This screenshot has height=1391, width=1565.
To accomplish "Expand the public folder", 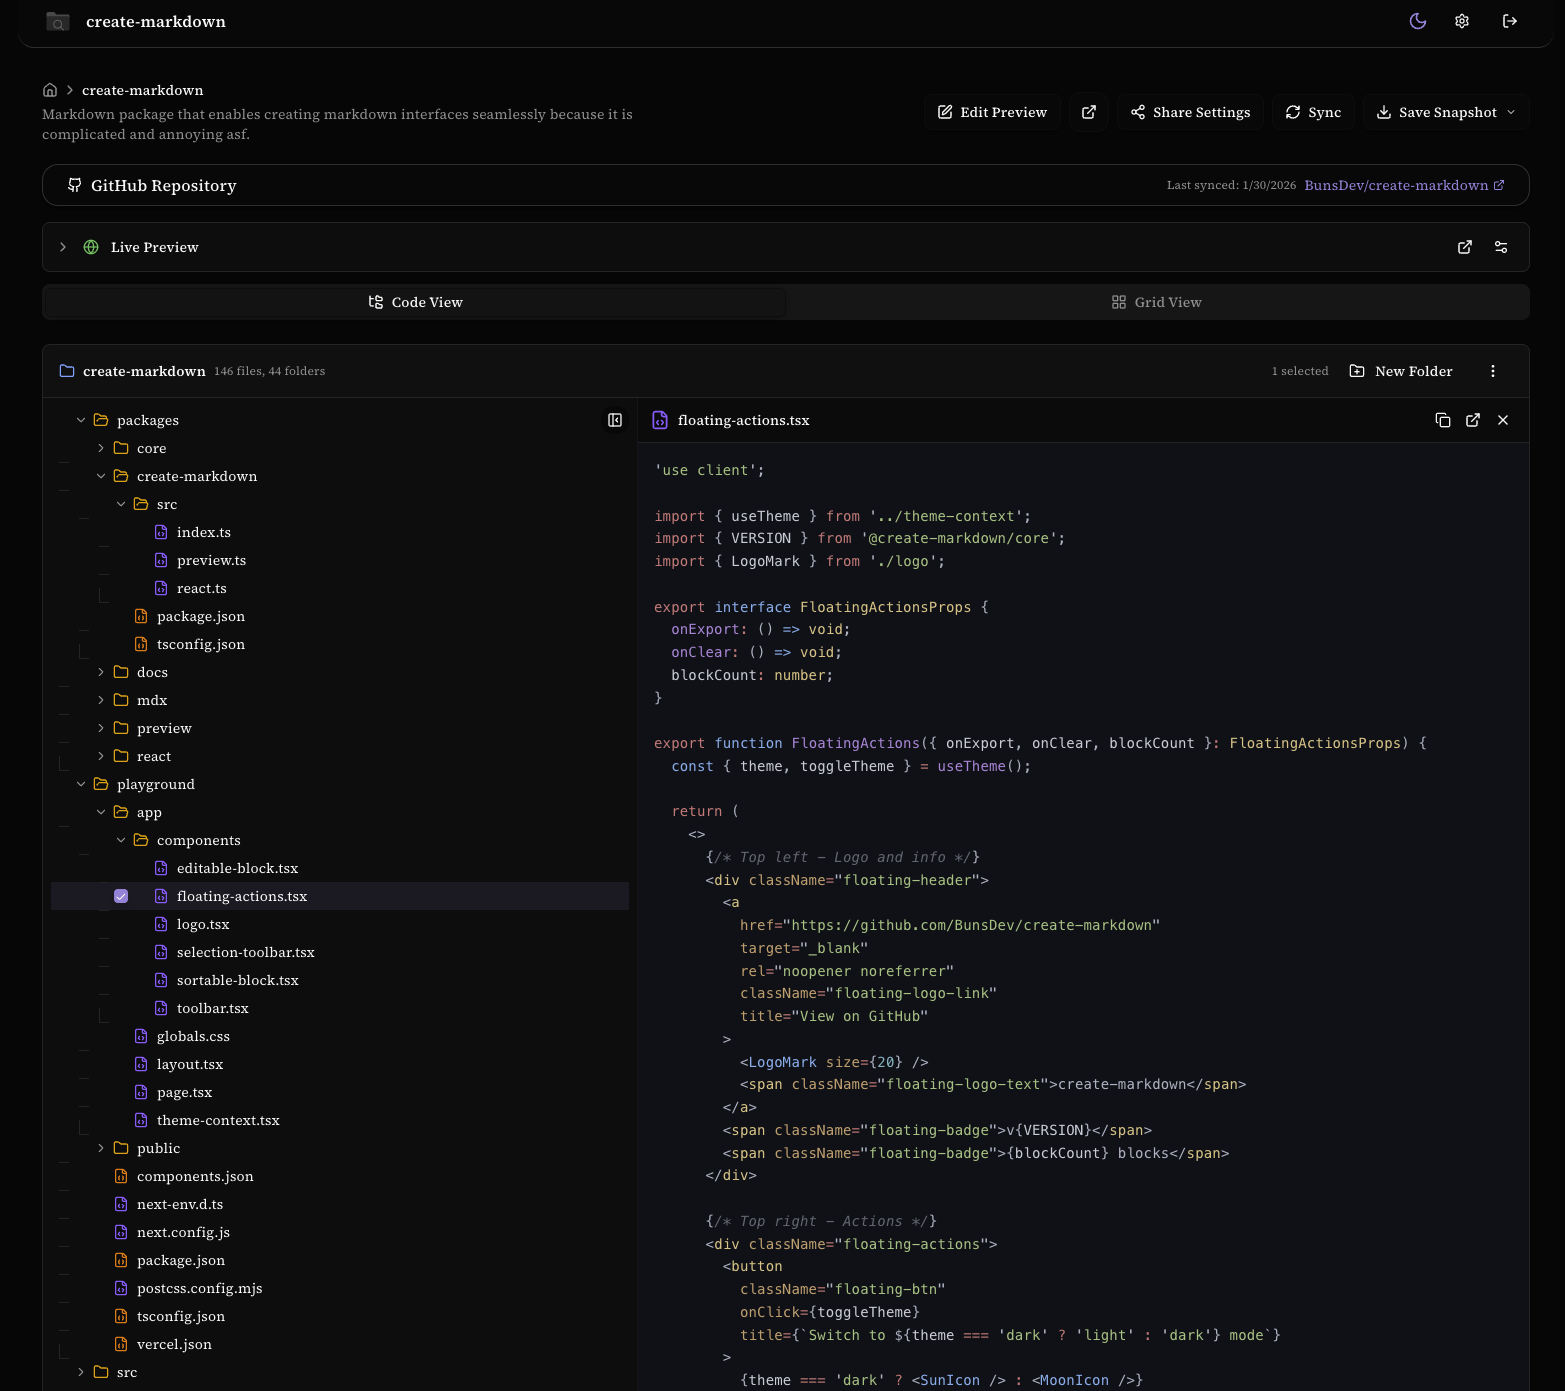I will [101, 1148].
